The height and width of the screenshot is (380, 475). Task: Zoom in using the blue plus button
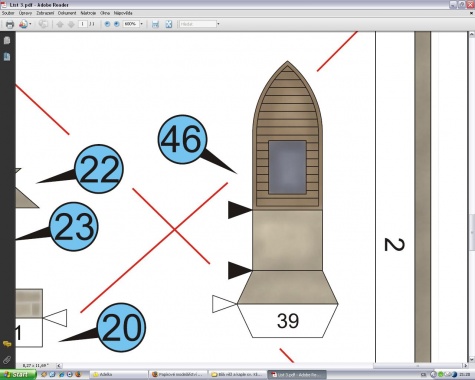pos(117,24)
